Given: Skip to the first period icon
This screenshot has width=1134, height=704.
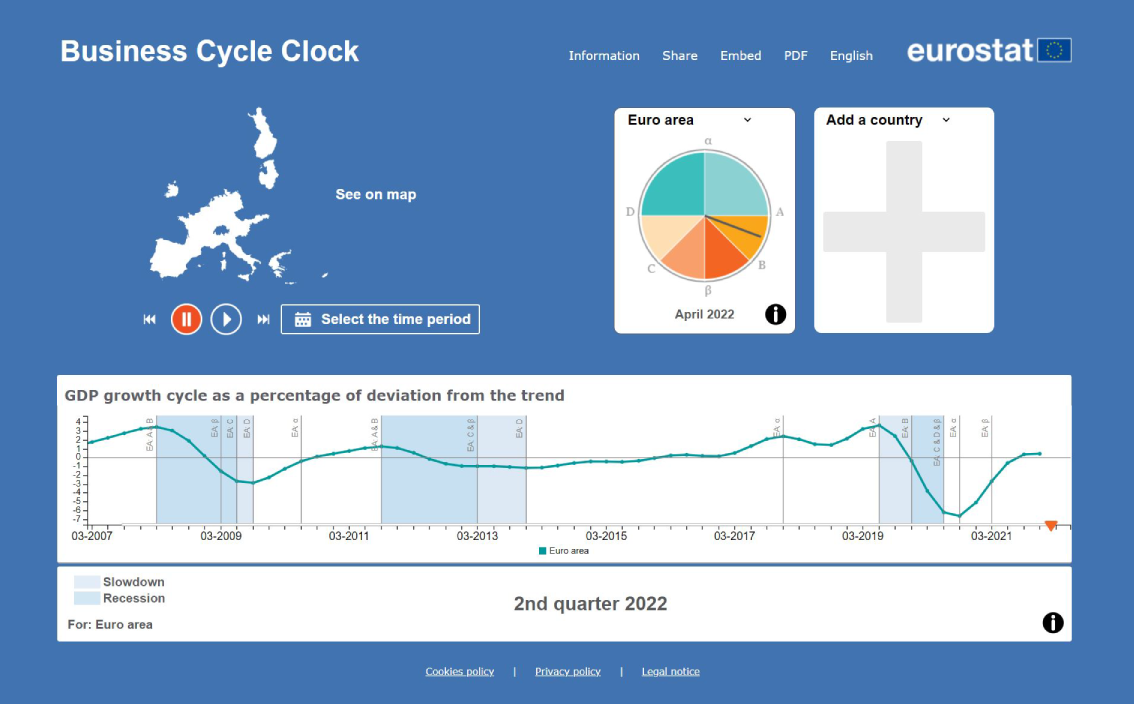Looking at the screenshot, I should [150, 319].
